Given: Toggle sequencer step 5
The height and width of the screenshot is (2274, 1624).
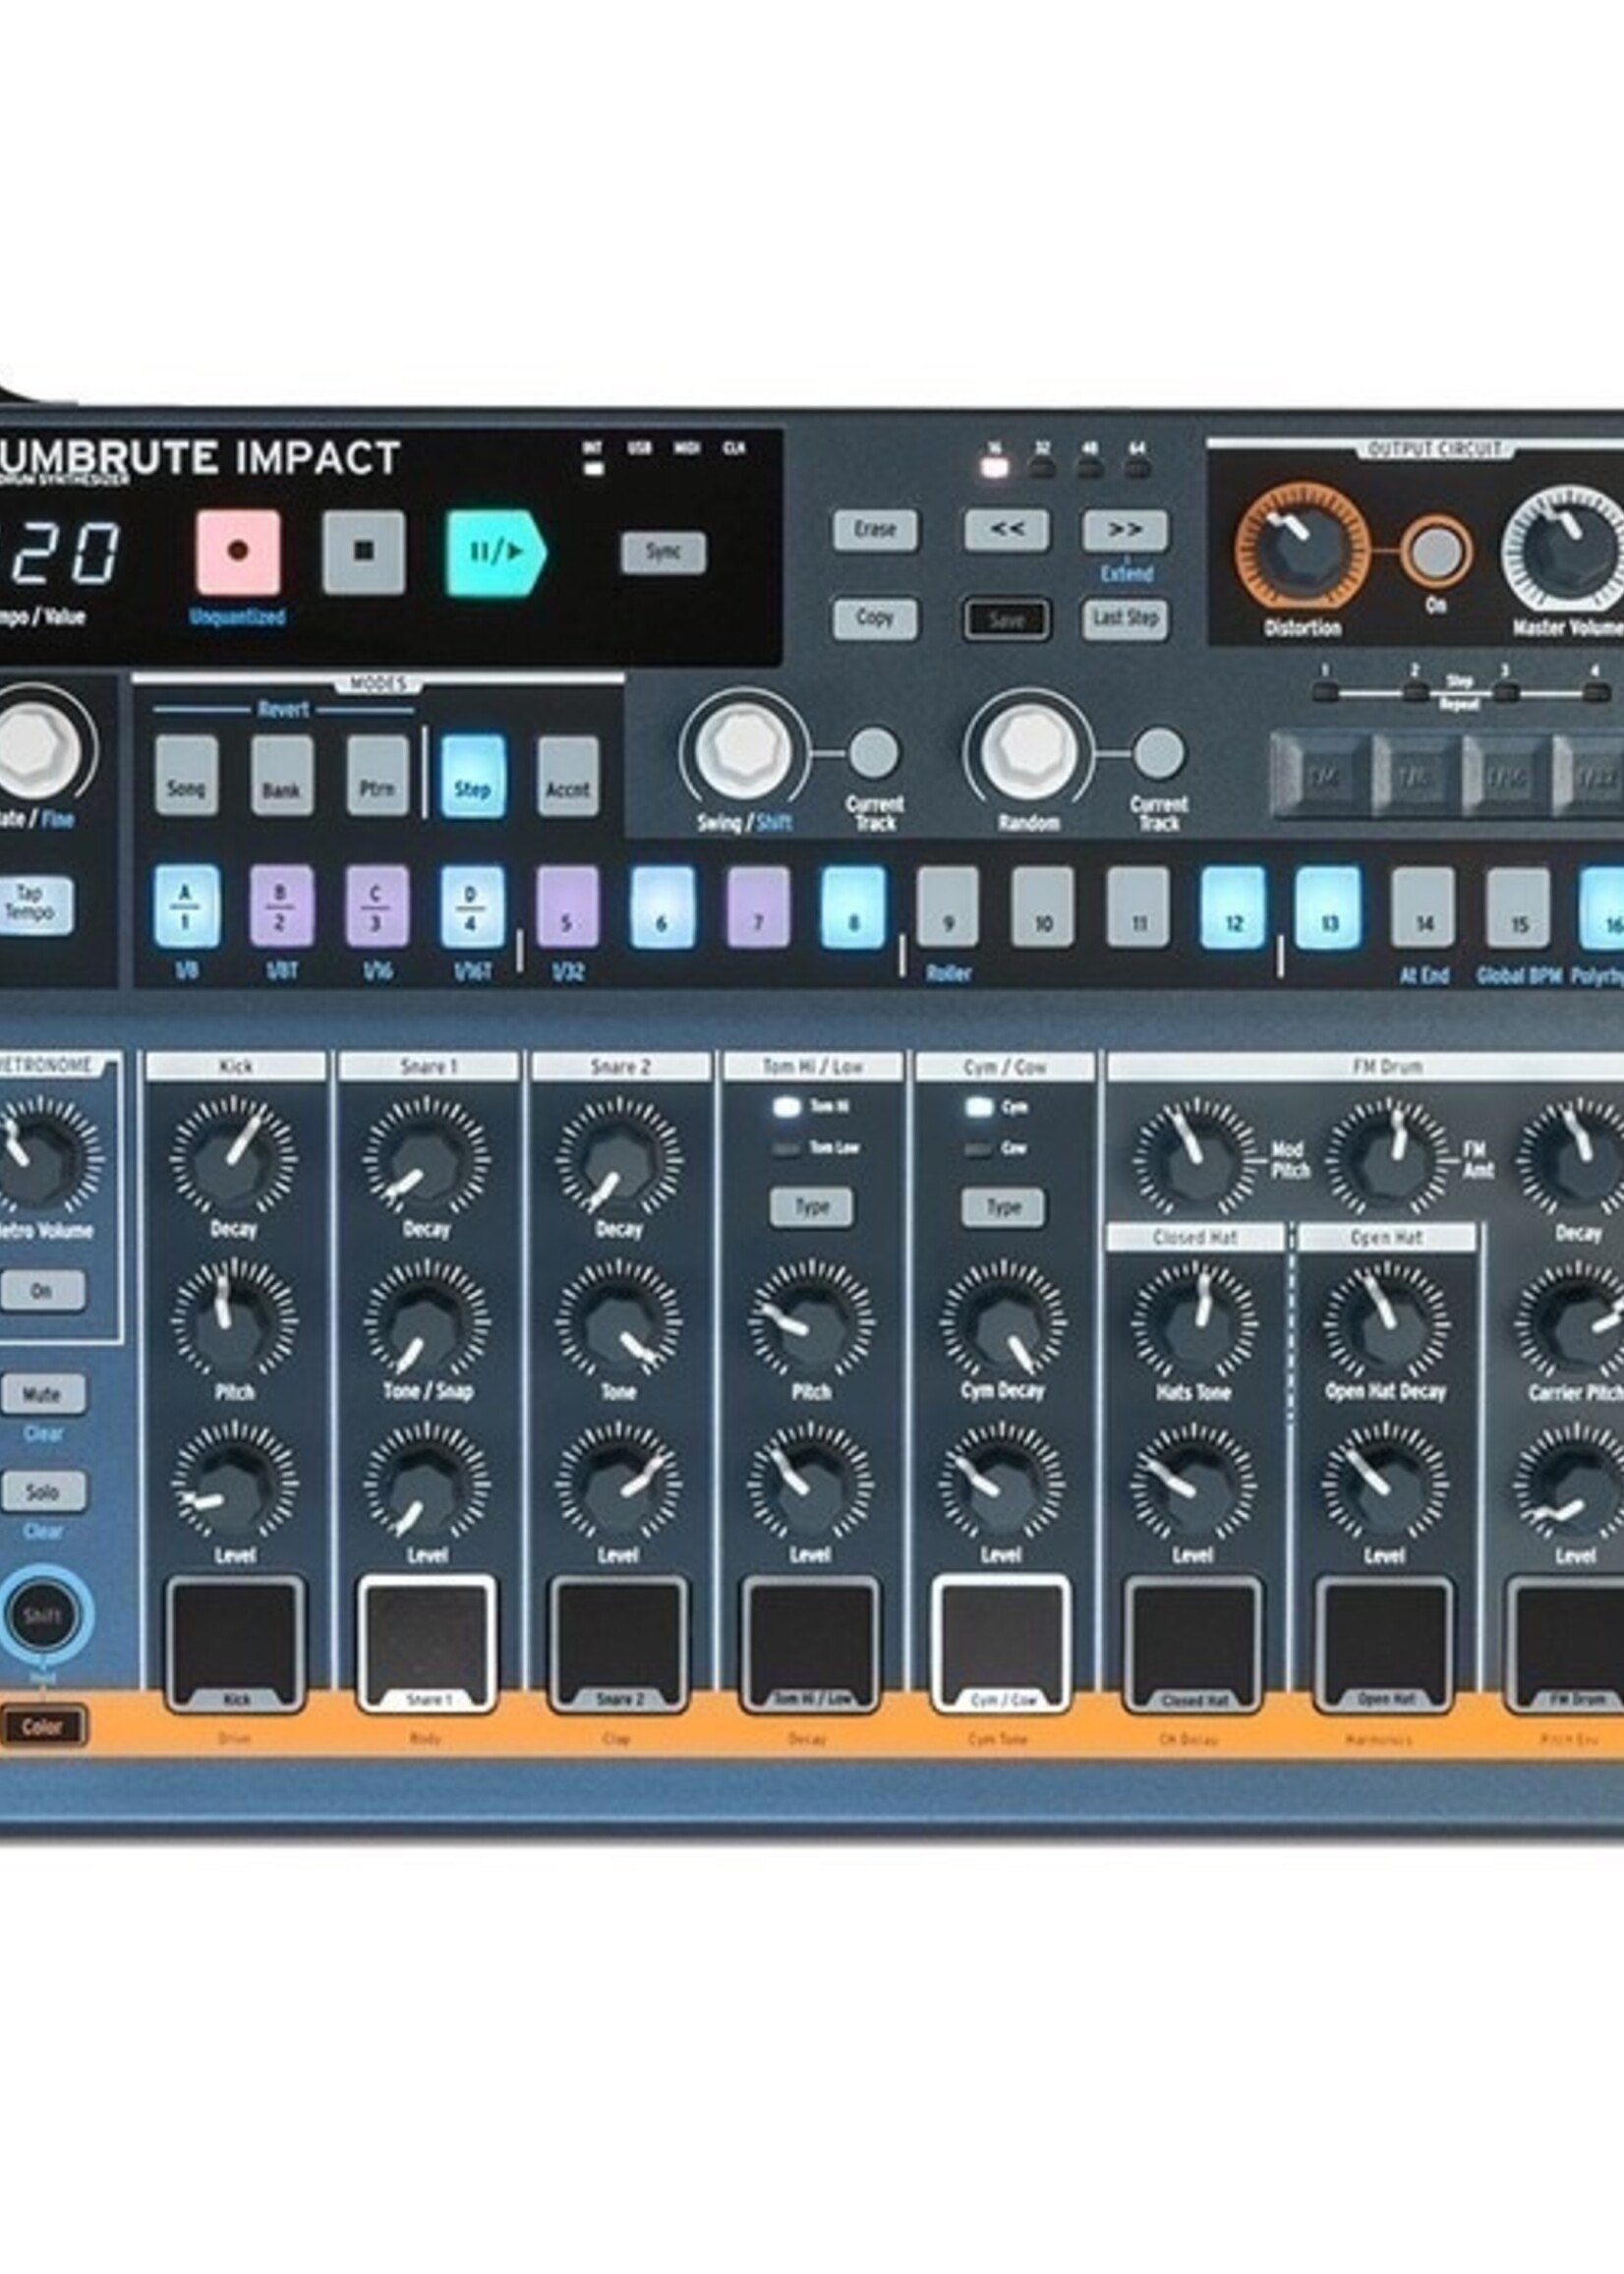Looking at the screenshot, I should pos(568,906).
